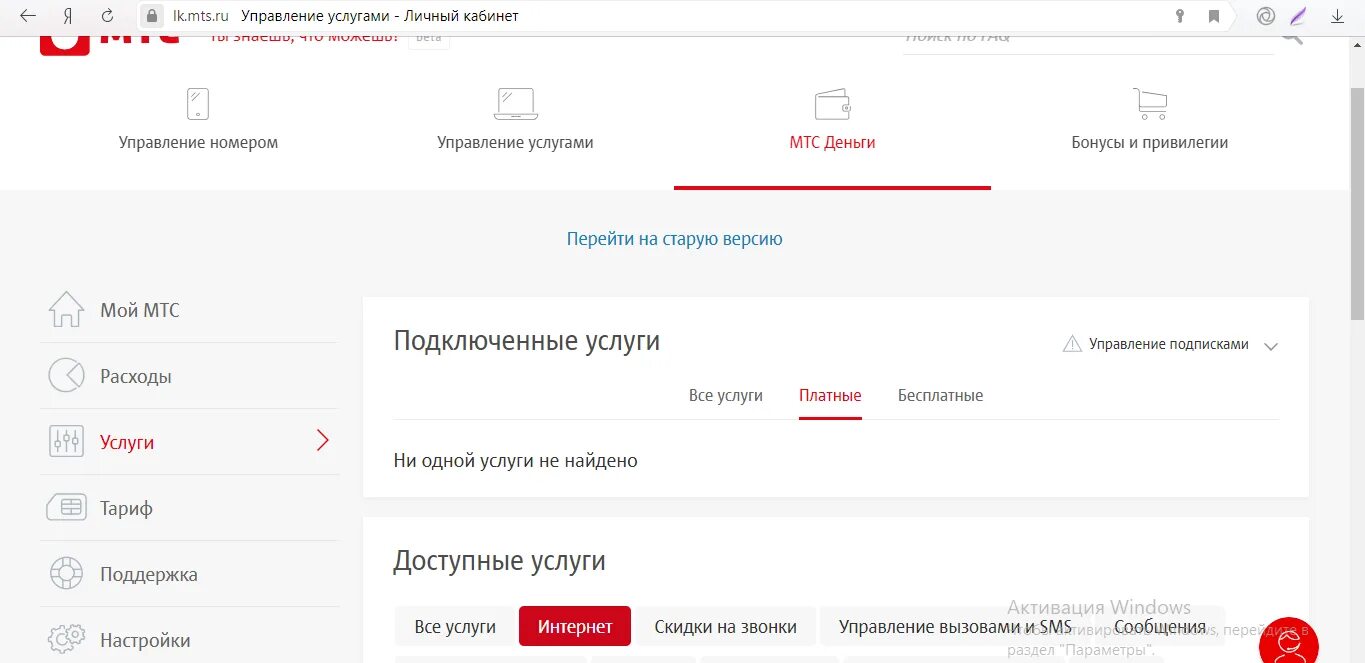This screenshot has width=1365, height=663.
Task: Select Скидки на звонки filter
Action: 726,627
